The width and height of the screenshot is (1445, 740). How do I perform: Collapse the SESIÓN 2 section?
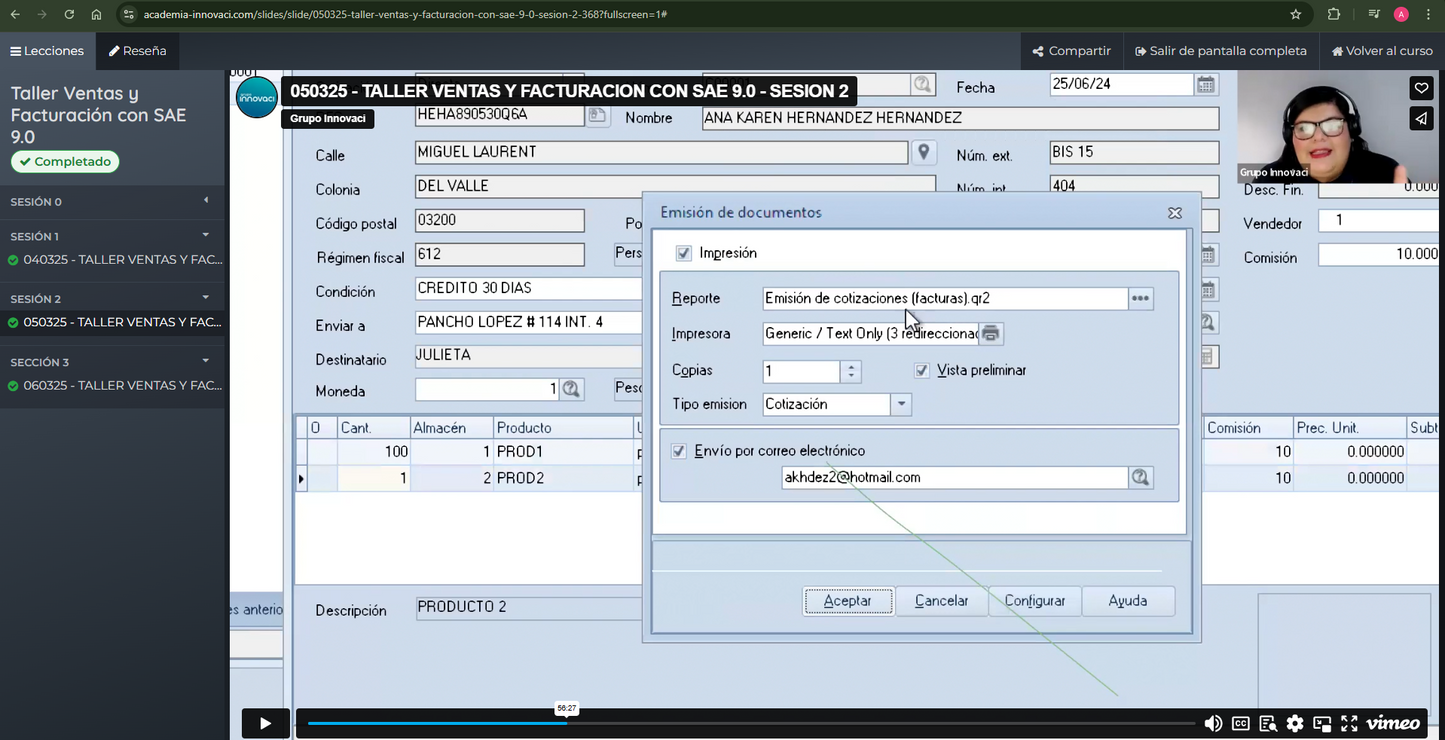(206, 298)
